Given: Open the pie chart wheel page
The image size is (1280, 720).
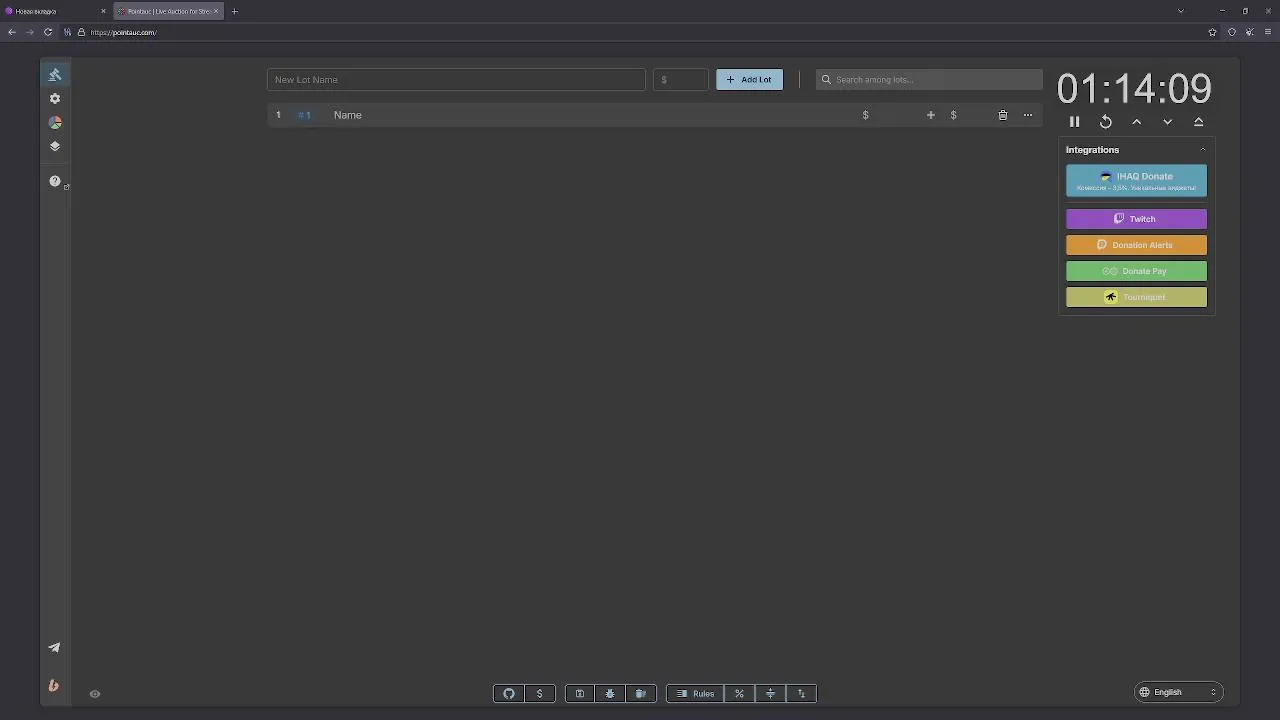Looking at the screenshot, I should (55, 122).
